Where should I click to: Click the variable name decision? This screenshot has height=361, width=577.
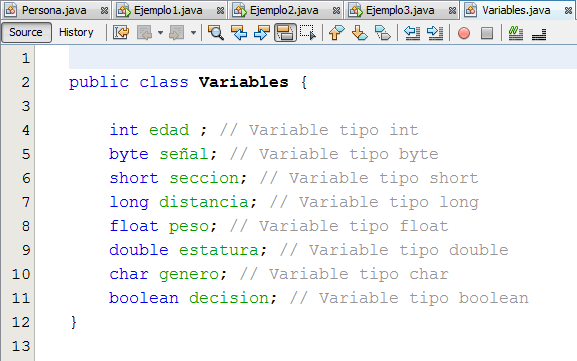coord(229,298)
